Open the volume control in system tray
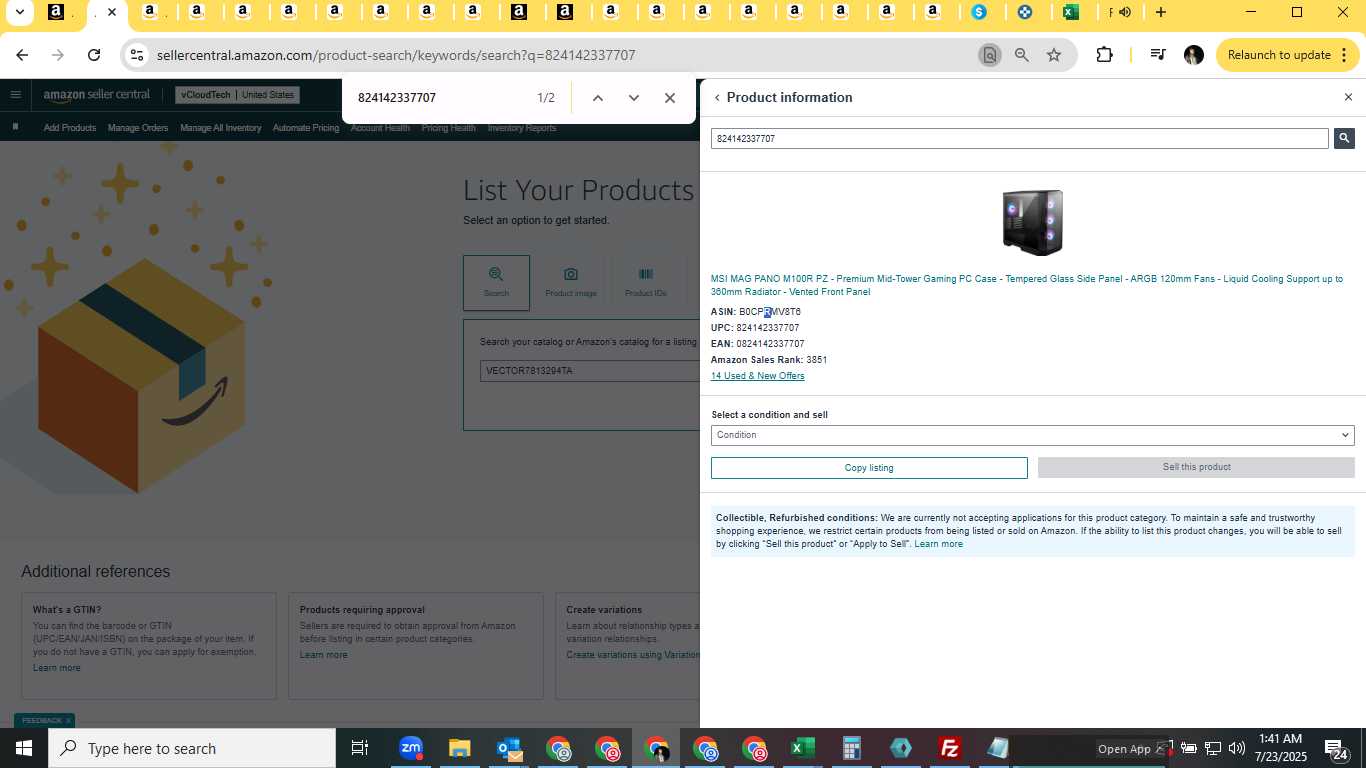 [1237, 748]
